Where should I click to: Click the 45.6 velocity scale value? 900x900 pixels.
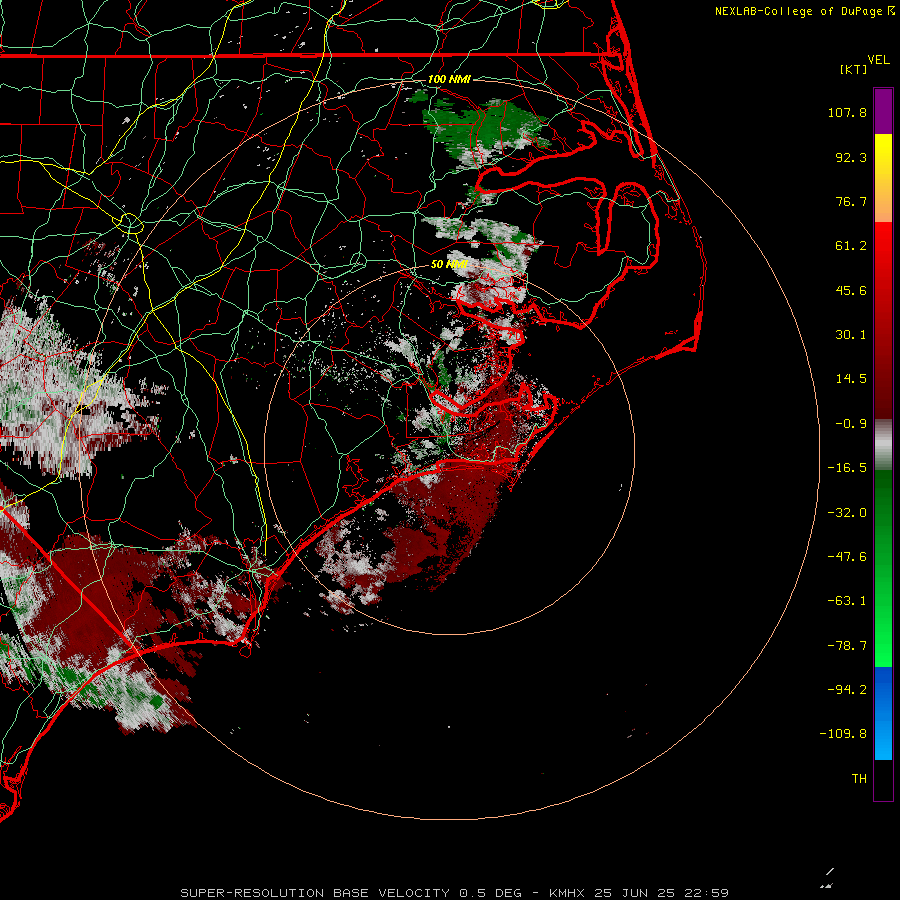(x=851, y=290)
